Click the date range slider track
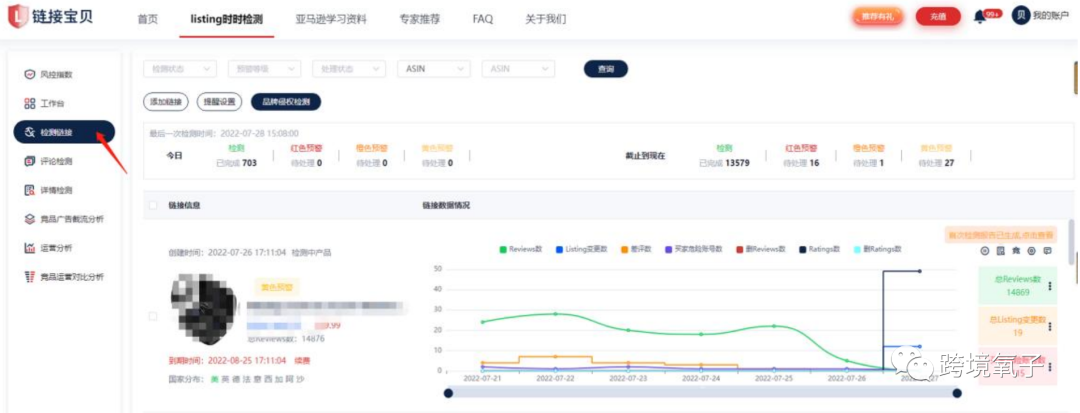 [x=702, y=392]
